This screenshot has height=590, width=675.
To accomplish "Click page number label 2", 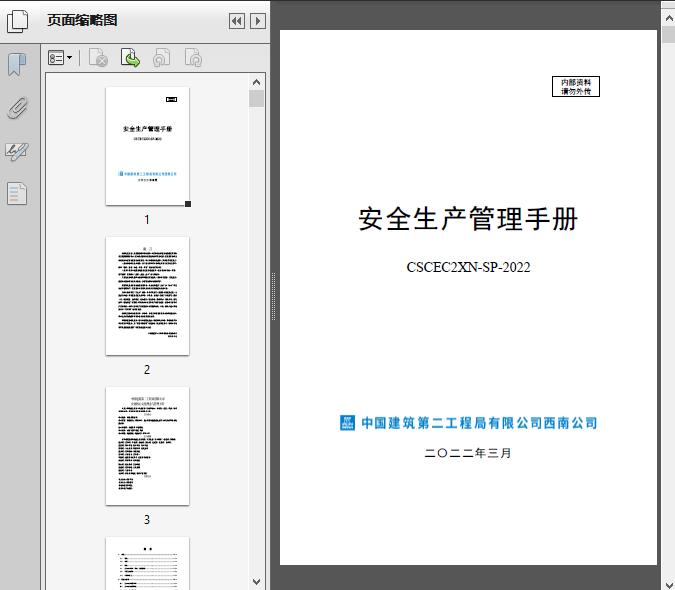I will (x=147, y=370).
